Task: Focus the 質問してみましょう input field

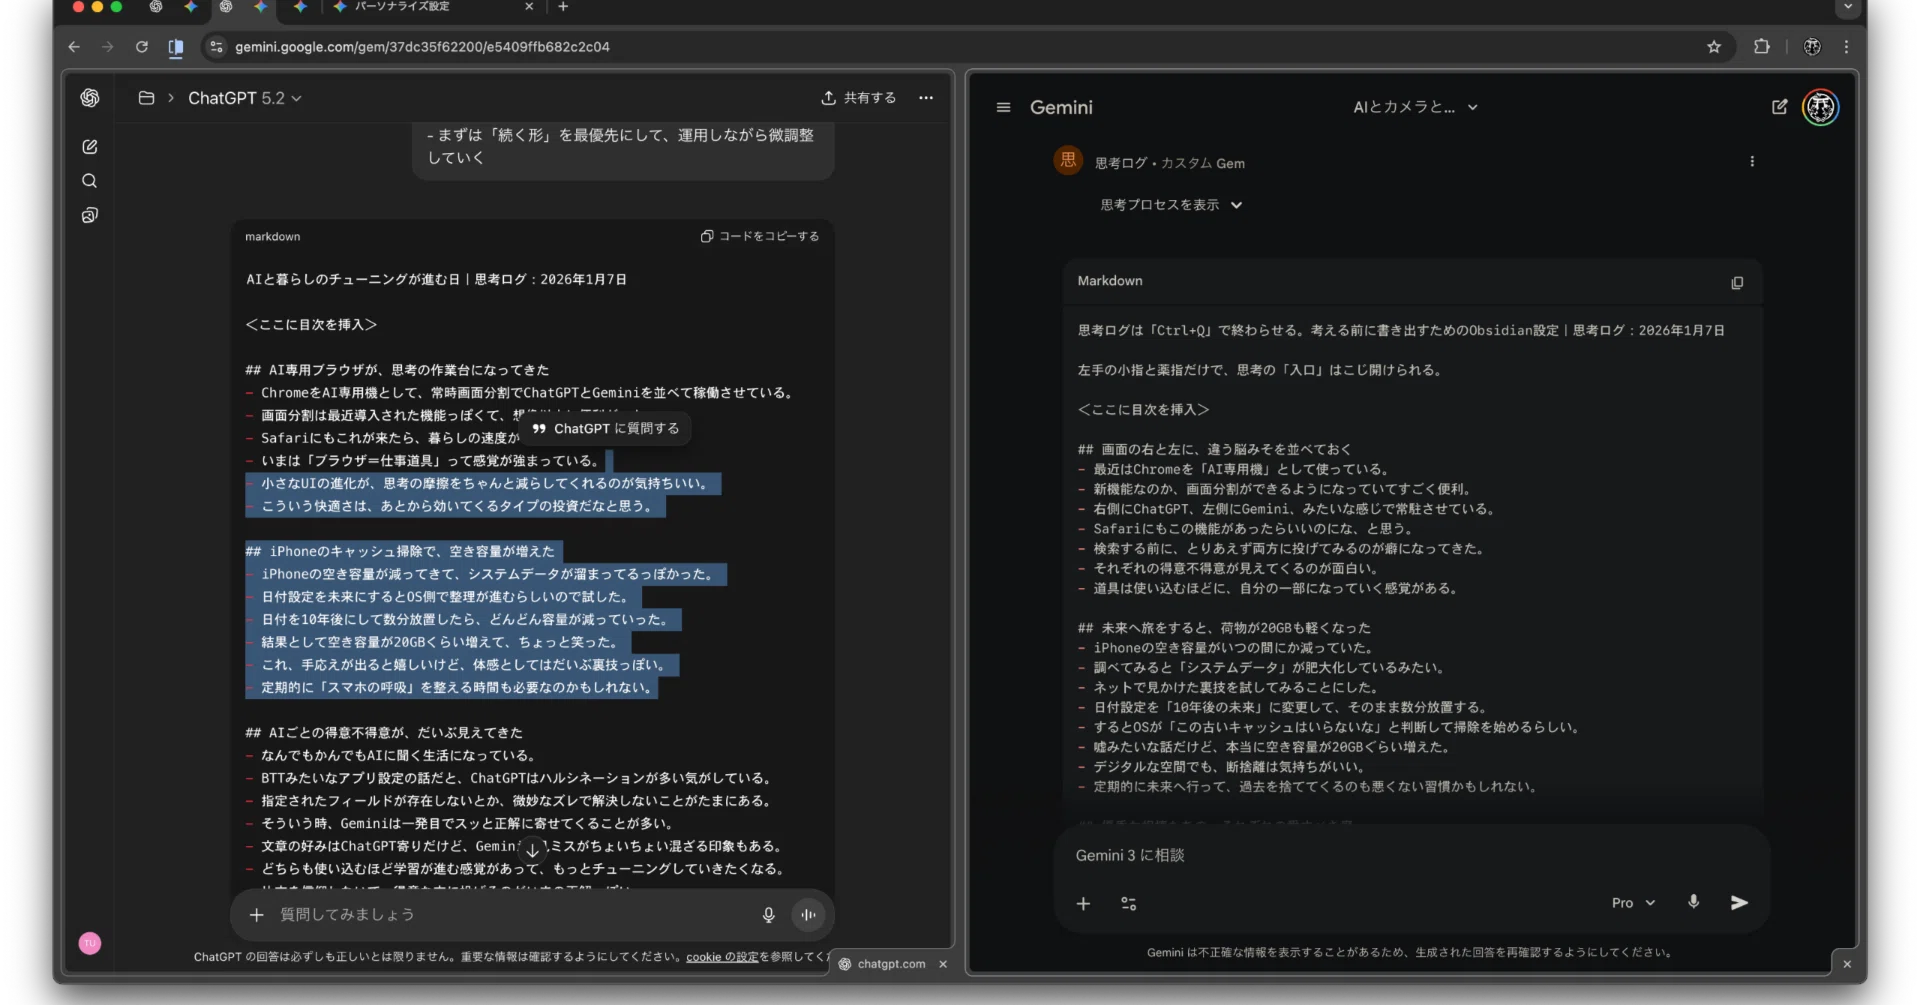Action: click(510, 914)
